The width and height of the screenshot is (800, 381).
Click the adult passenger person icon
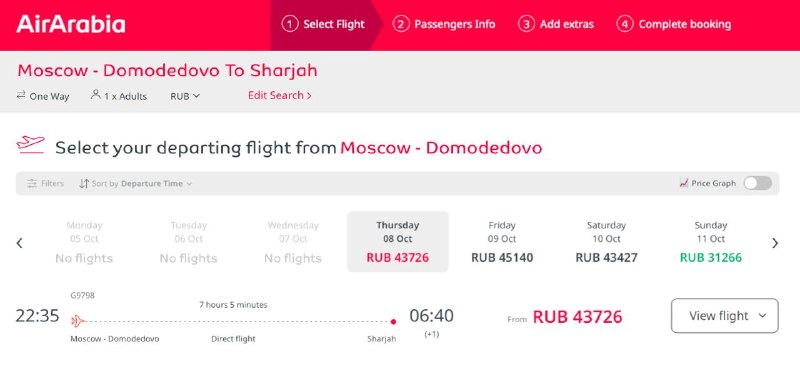click(x=95, y=95)
